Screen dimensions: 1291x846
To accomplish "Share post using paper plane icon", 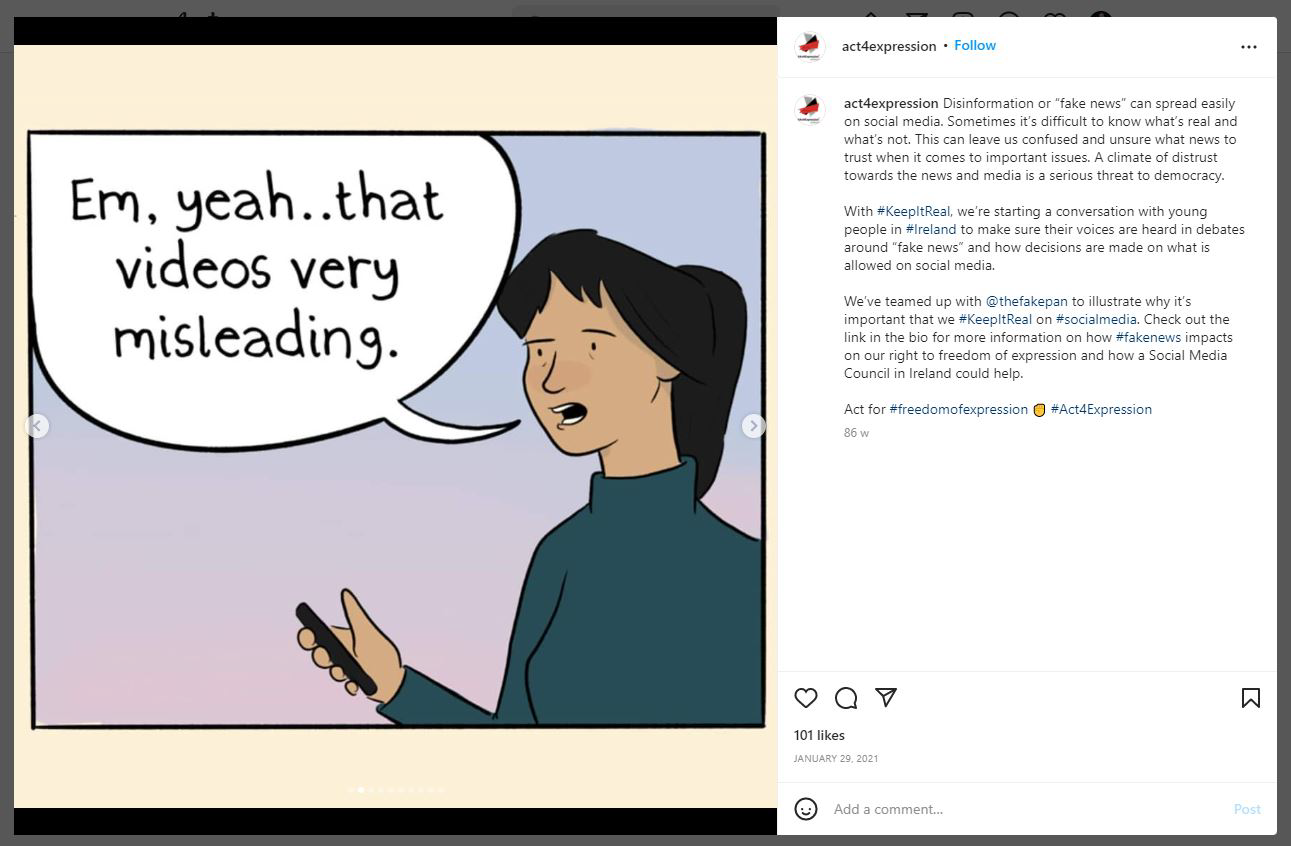I will [886, 697].
